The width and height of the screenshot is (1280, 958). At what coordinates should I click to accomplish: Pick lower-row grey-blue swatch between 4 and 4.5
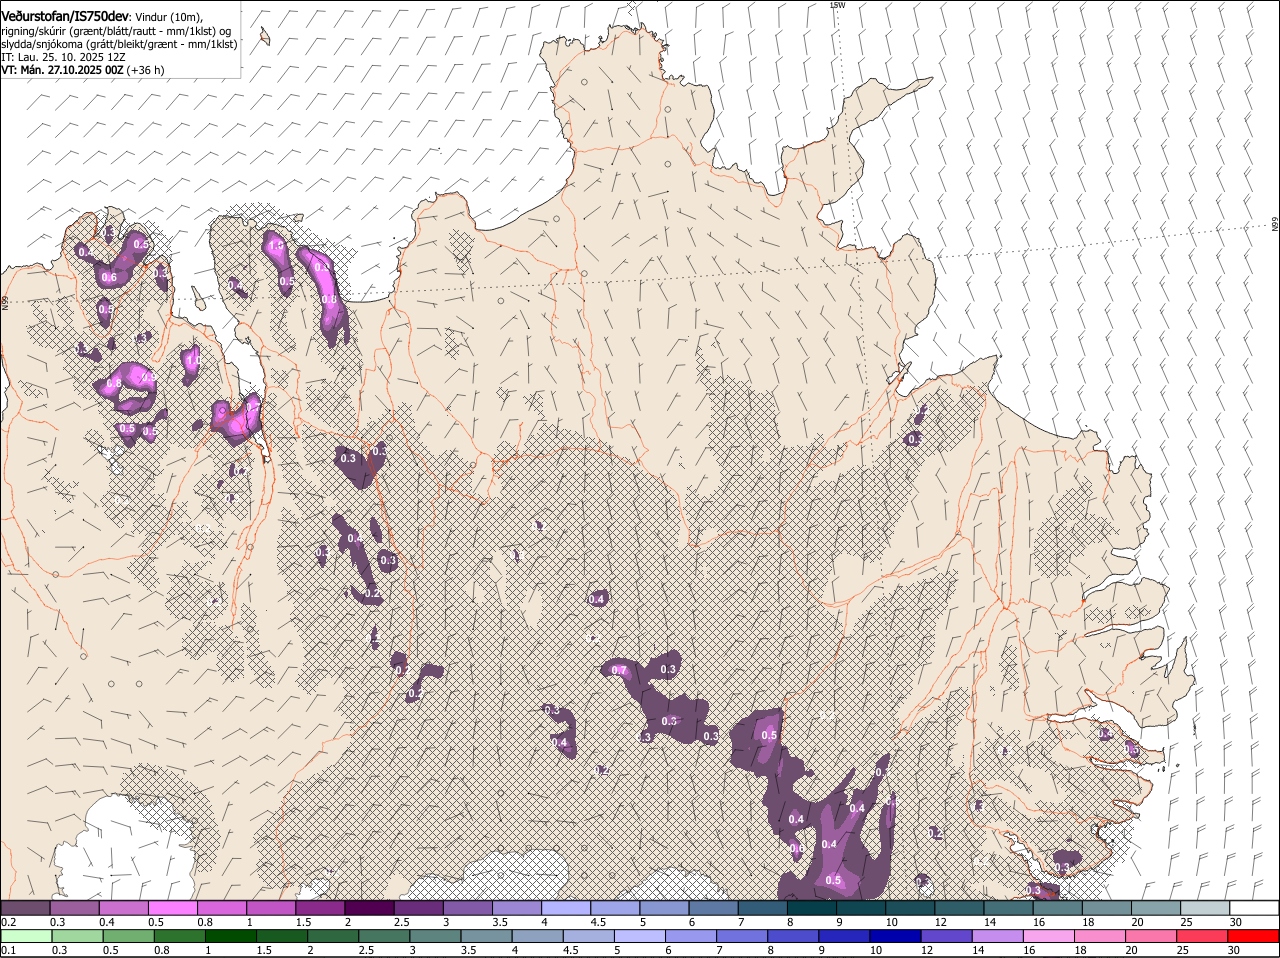539,936
